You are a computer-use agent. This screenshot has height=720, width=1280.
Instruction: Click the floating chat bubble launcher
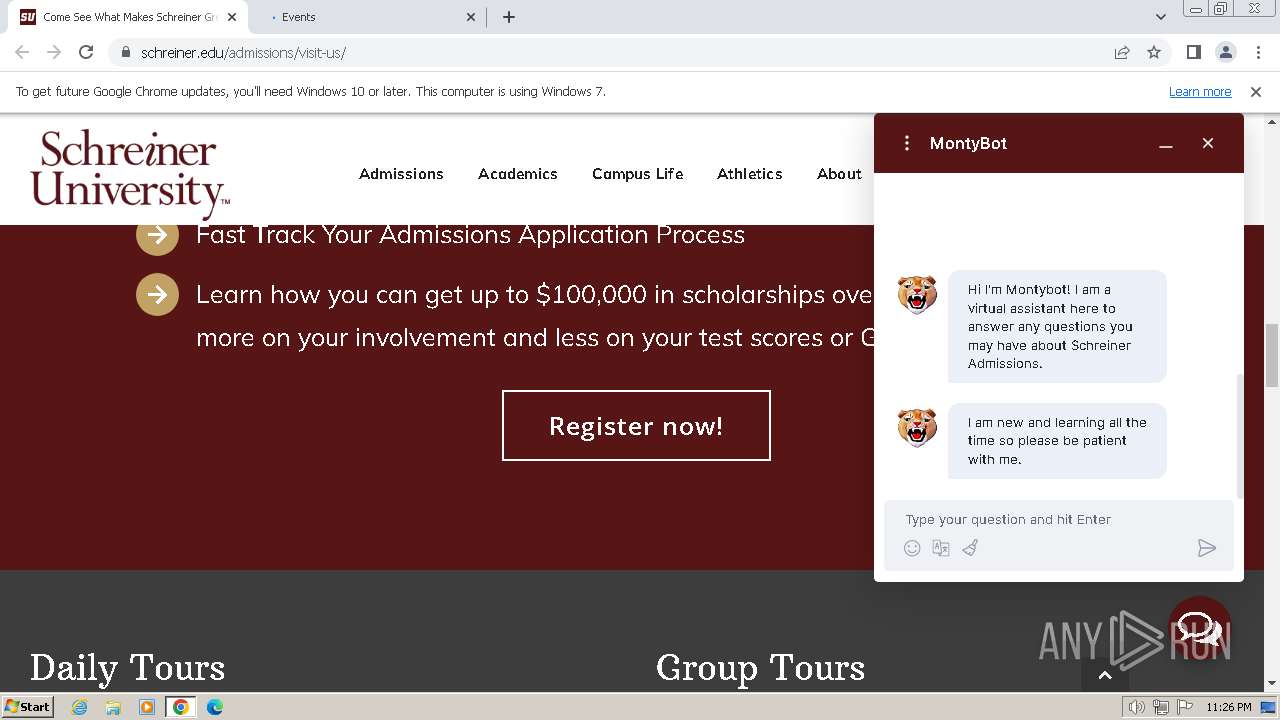coord(1199,628)
